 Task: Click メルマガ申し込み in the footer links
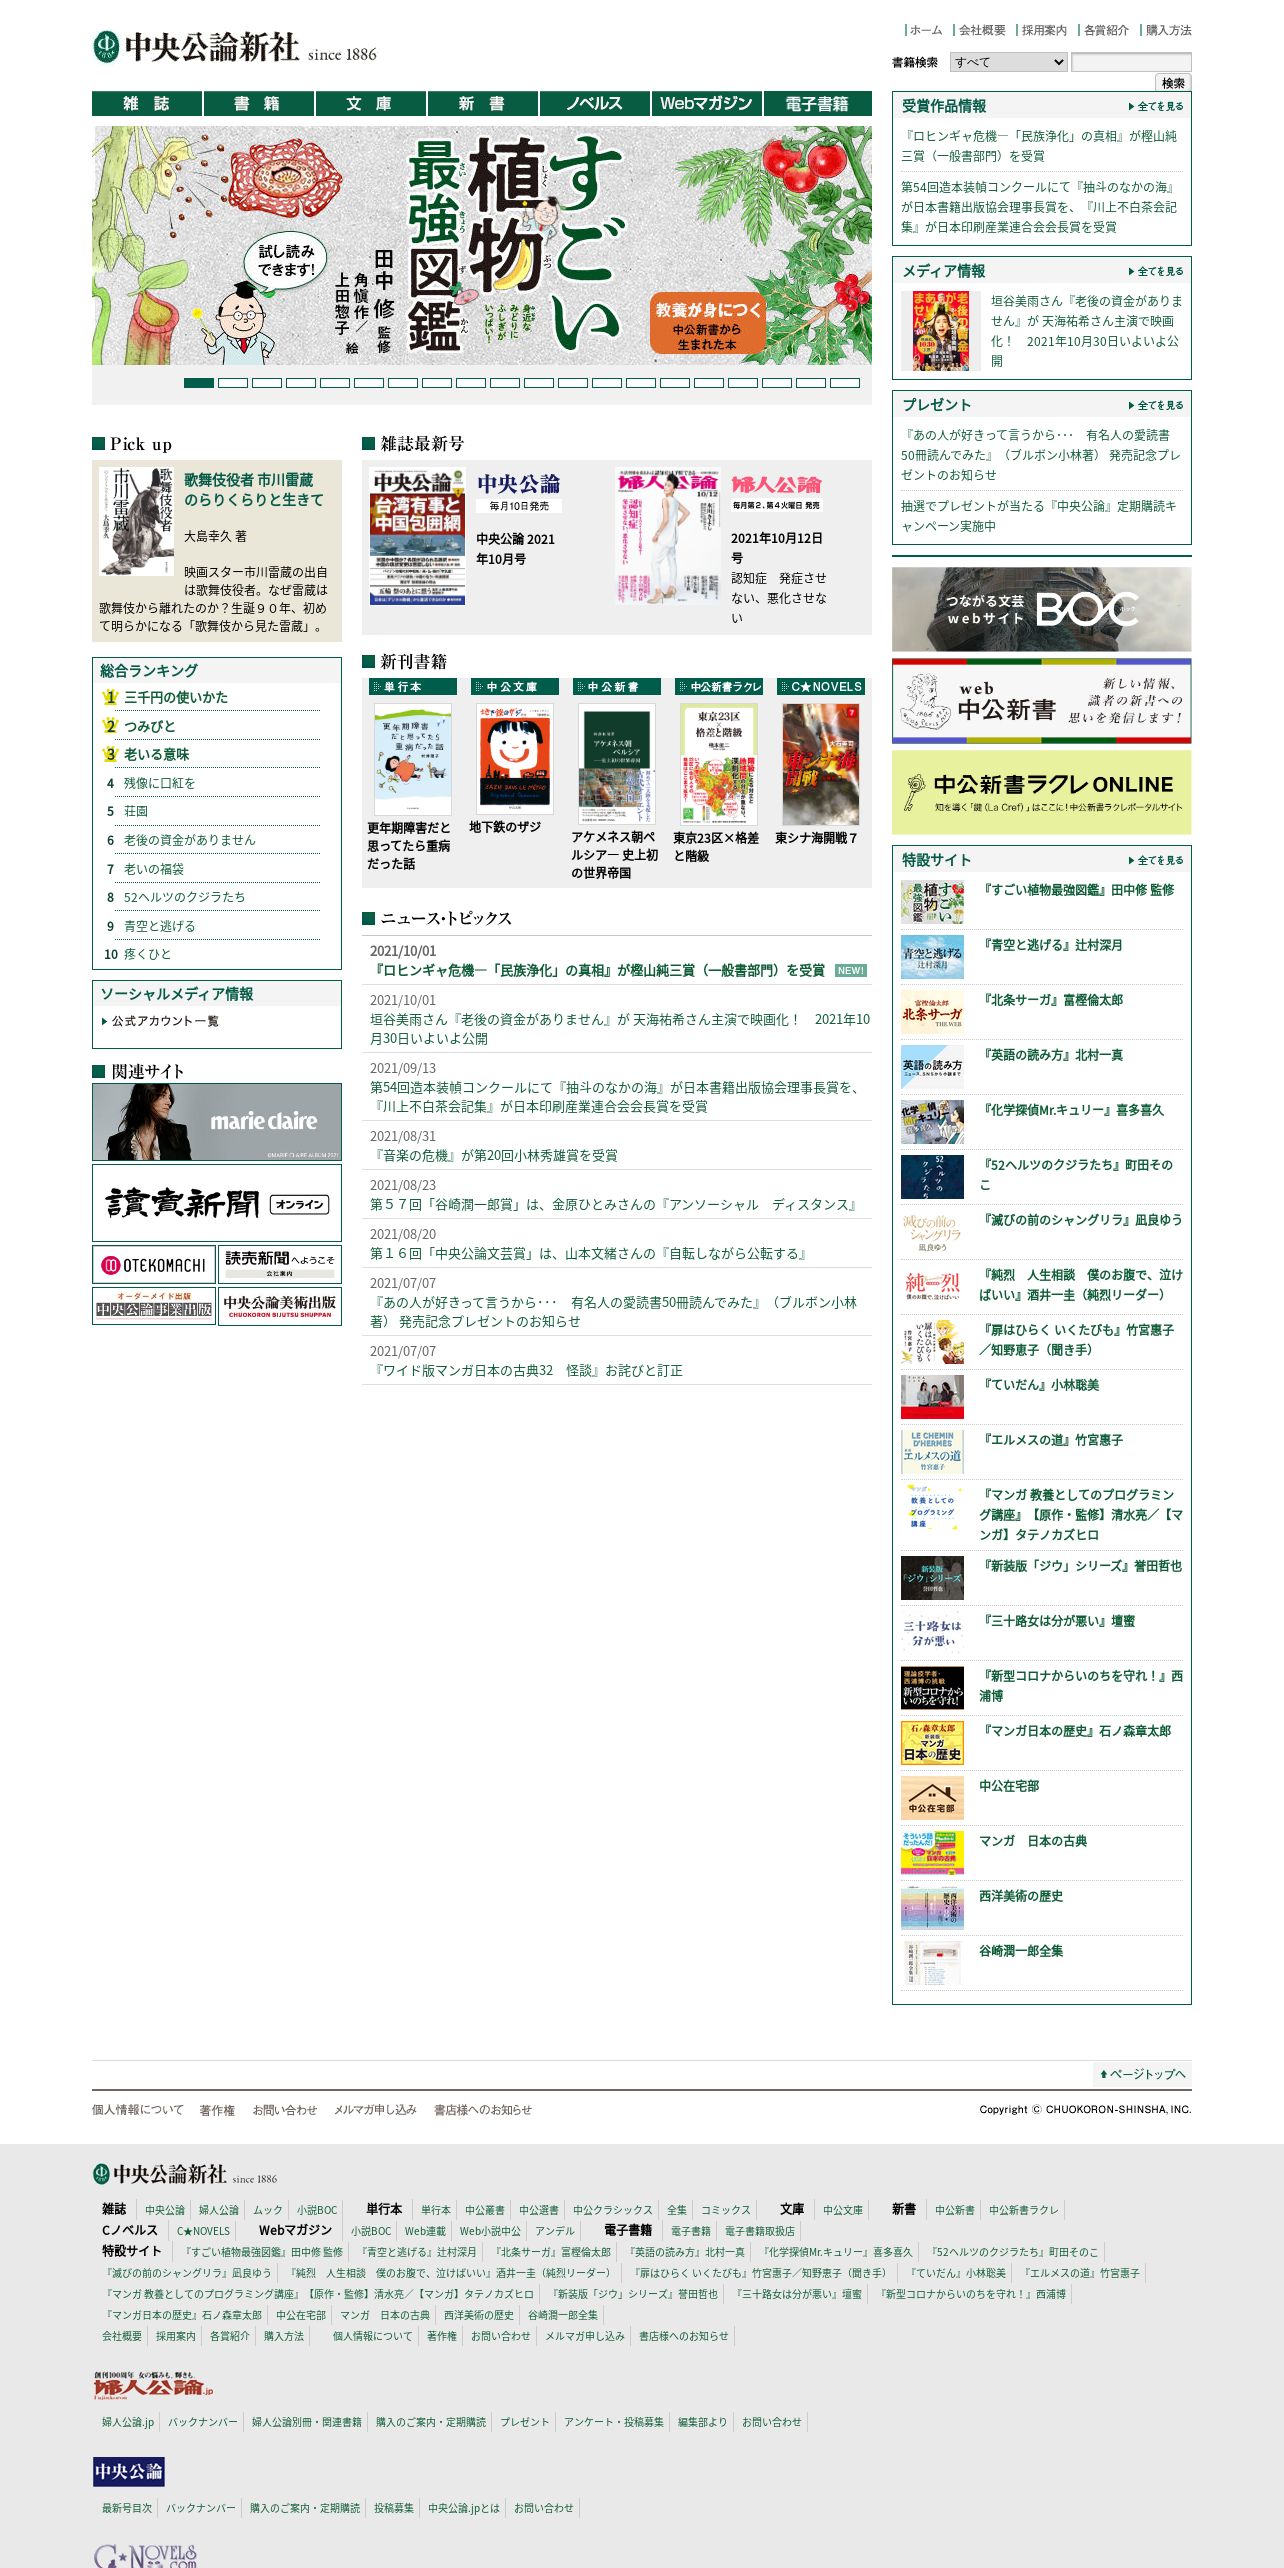click(x=375, y=2110)
